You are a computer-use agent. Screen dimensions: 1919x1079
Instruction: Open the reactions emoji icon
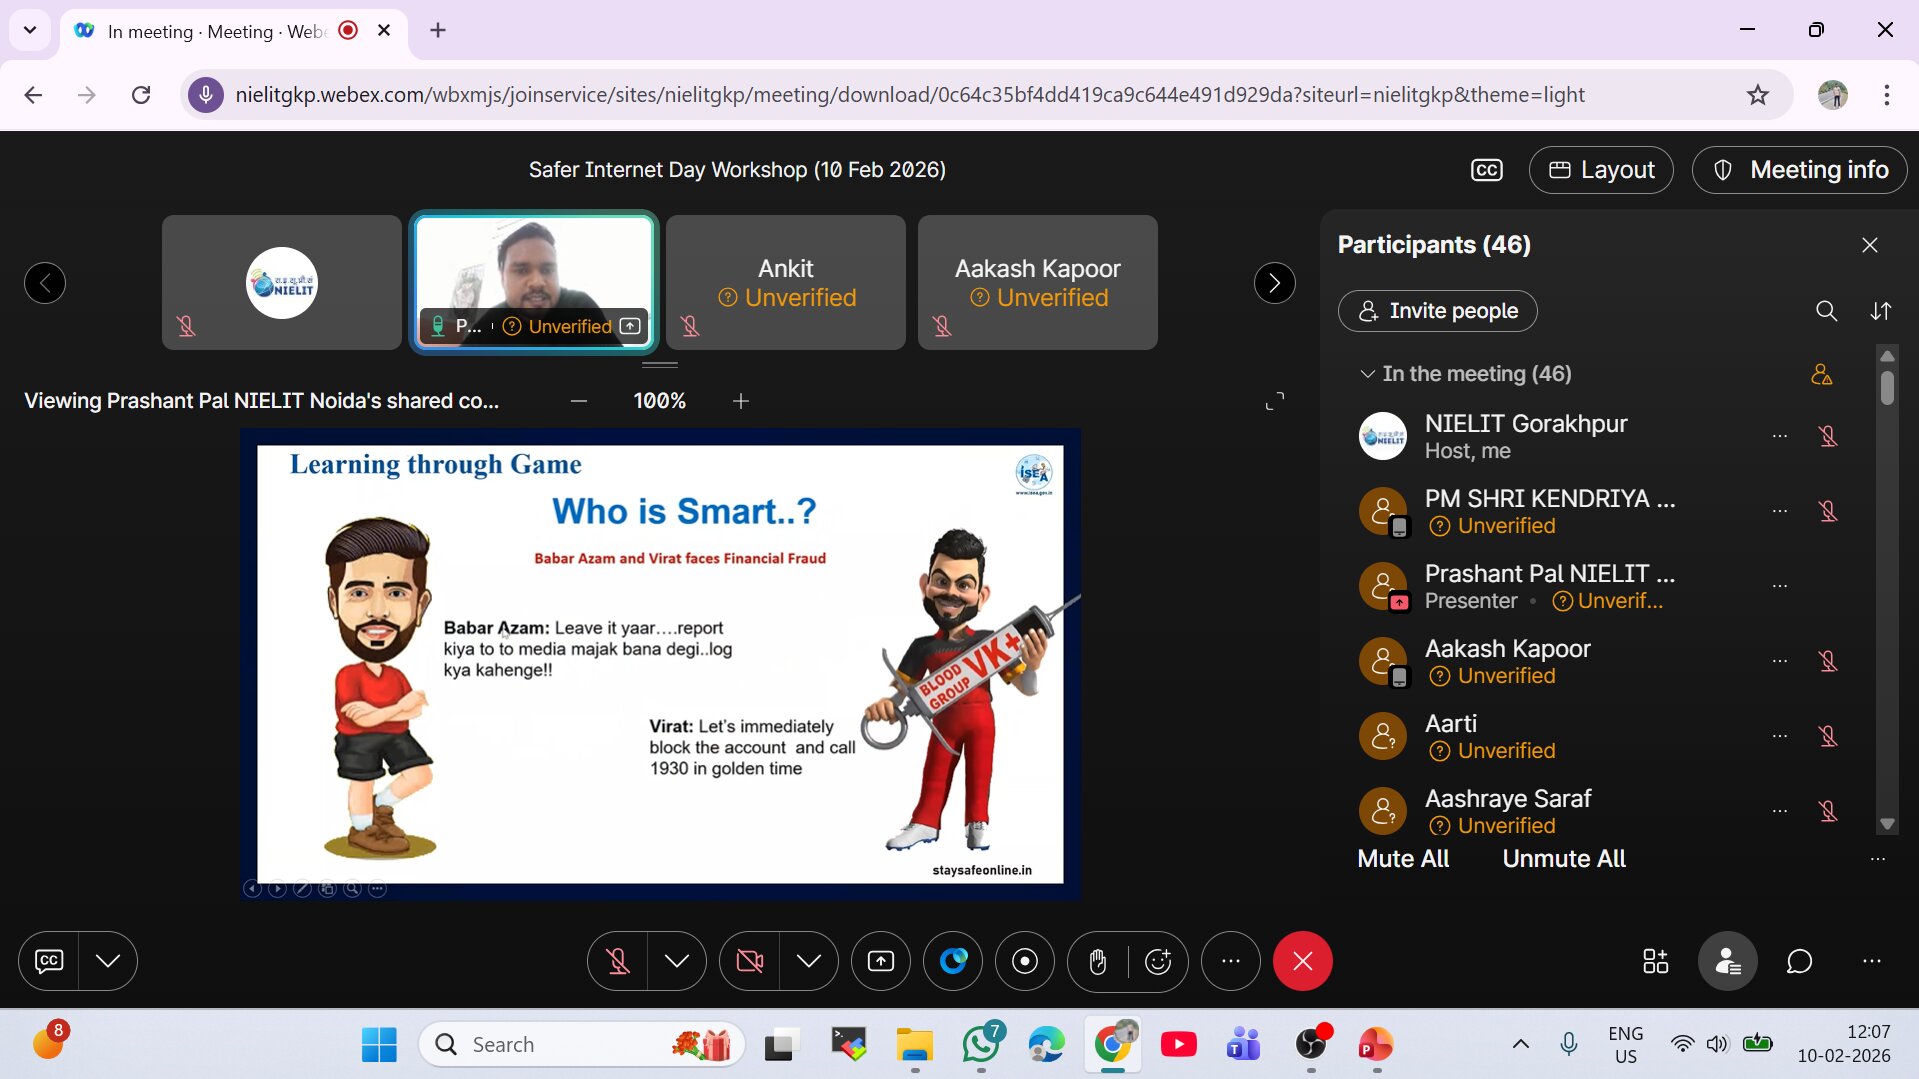click(1158, 961)
